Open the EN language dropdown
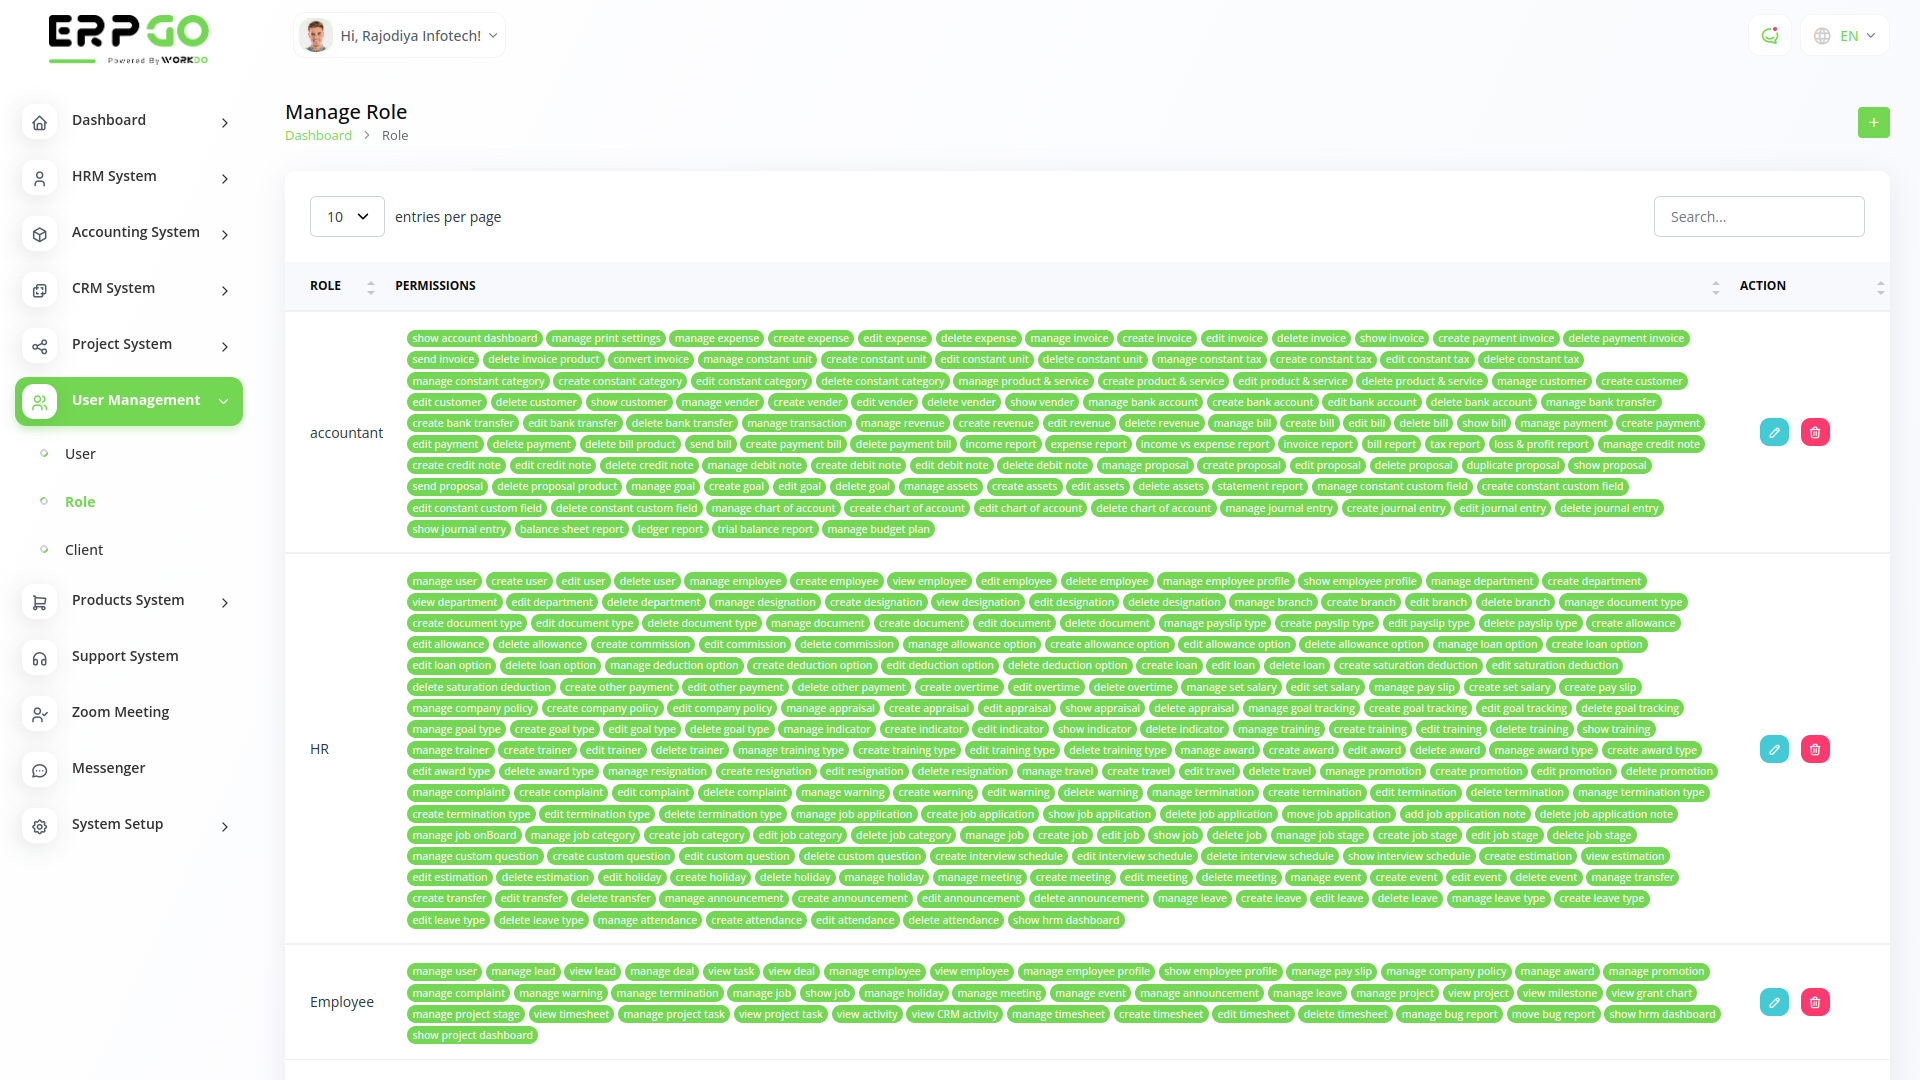This screenshot has width=1920, height=1080. pos(1845,36)
